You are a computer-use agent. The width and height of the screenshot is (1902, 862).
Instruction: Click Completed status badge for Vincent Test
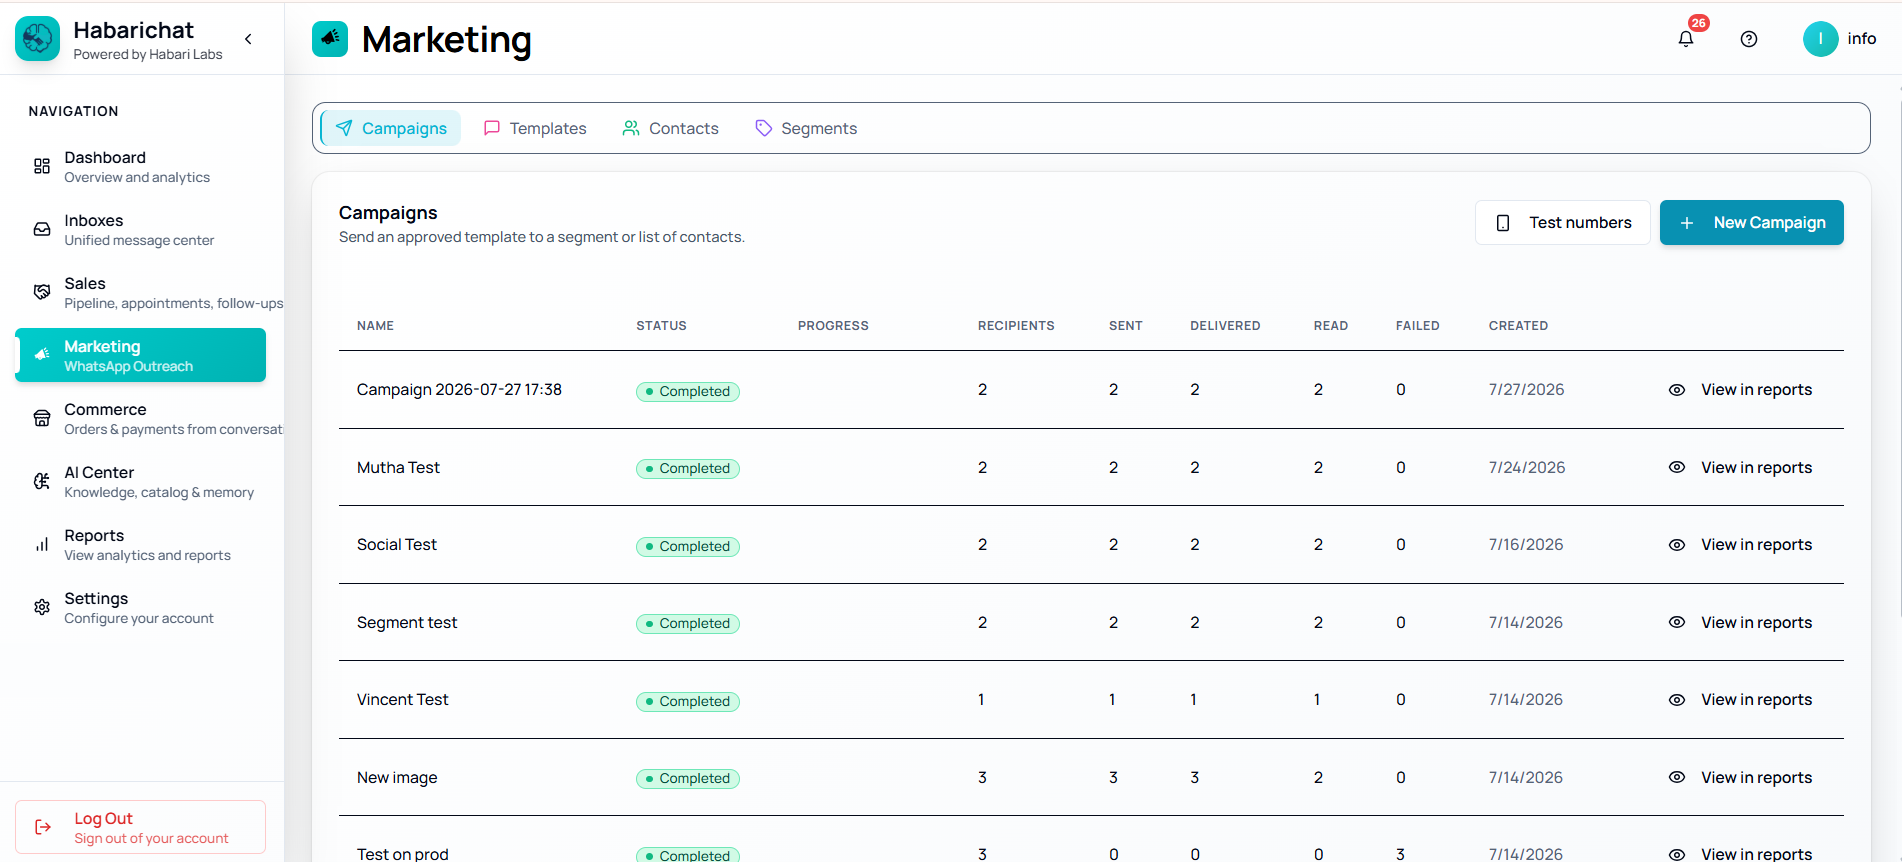[688, 701]
